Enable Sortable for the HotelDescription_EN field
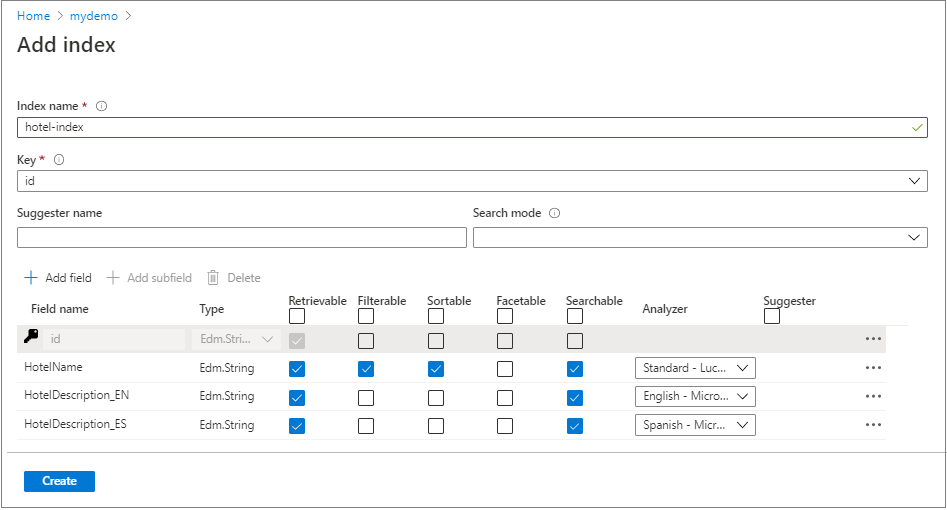 tap(435, 397)
